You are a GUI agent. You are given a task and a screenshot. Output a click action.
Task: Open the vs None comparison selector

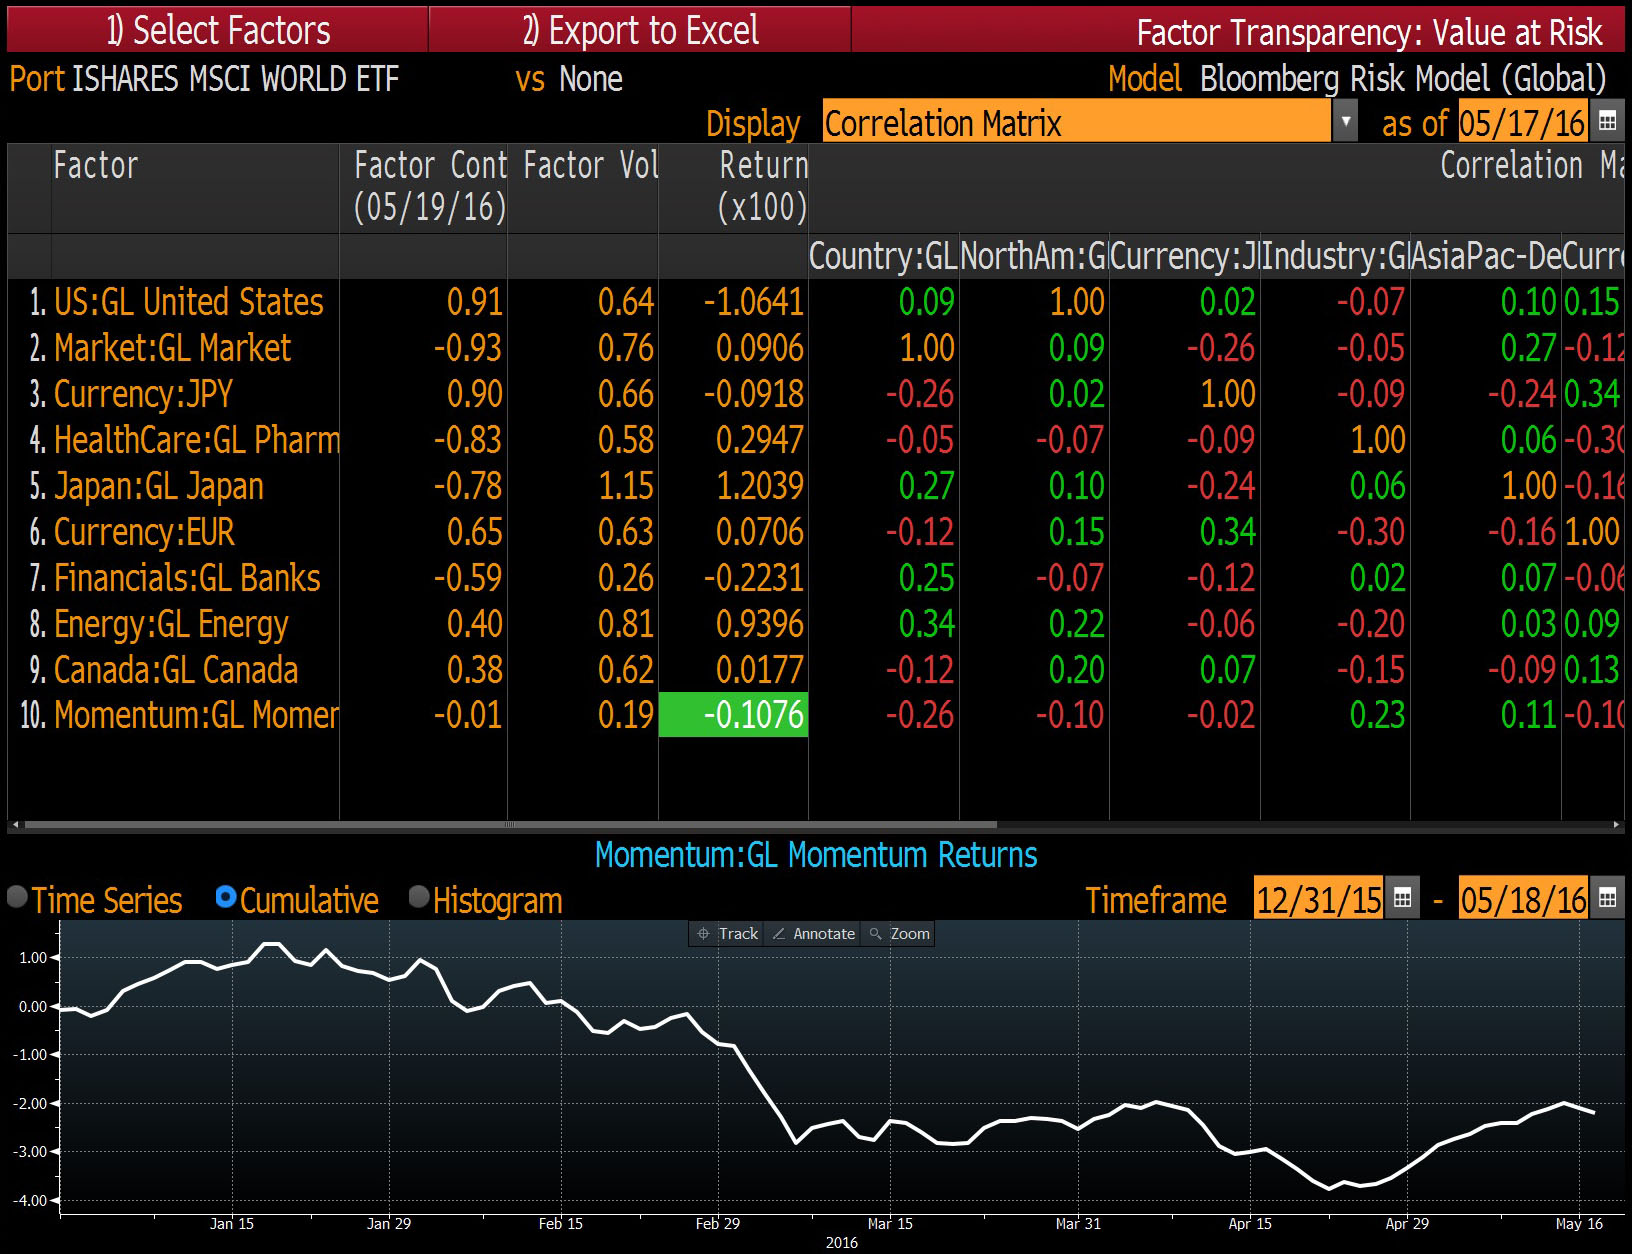592,79
